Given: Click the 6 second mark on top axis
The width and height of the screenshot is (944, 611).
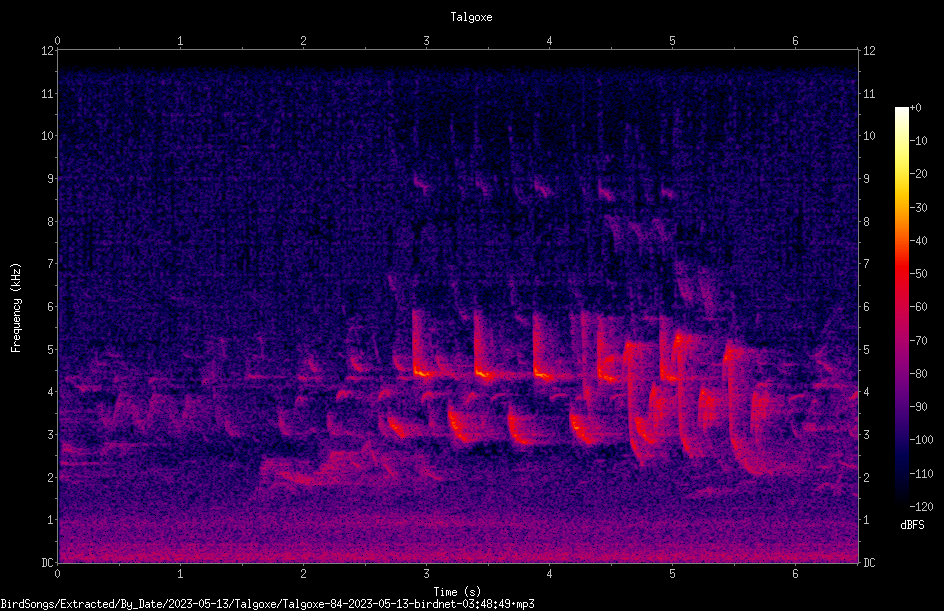Looking at the screenshot, I should (795, 41).
